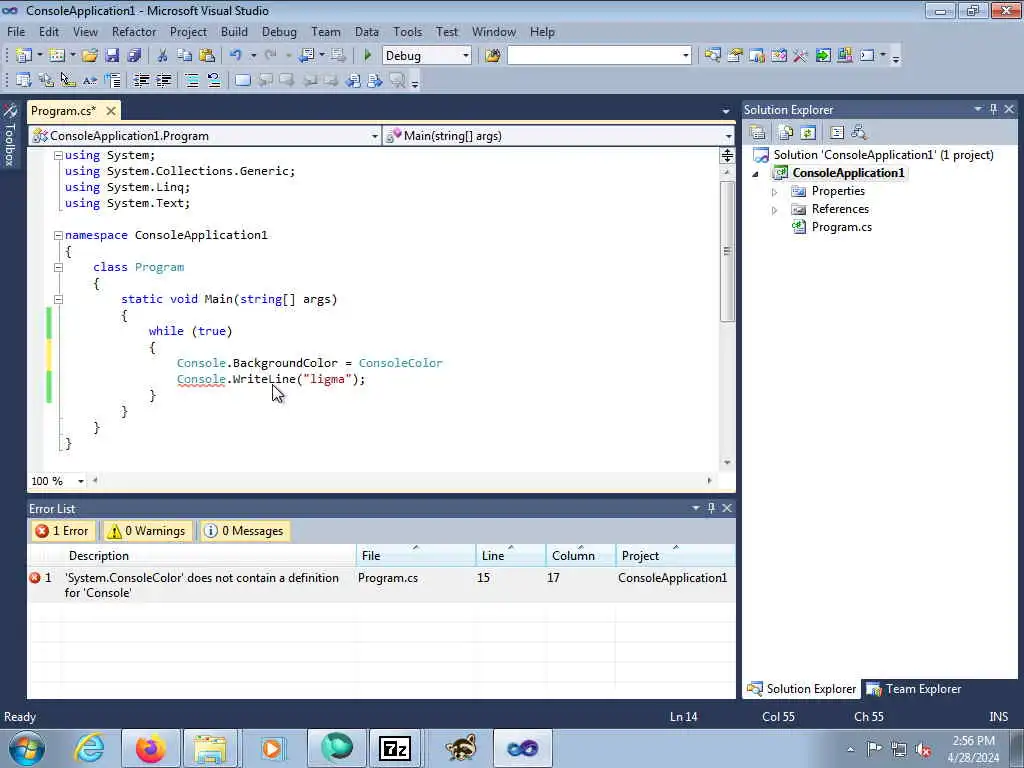Save Program.cs with the floppy disk icon
1024x768 pixels.
tap(112, 56)
